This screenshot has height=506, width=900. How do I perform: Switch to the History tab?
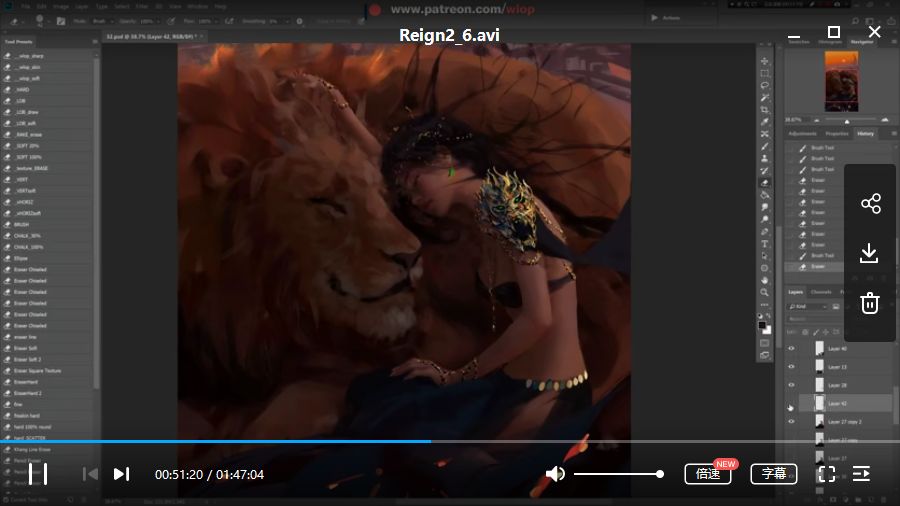[x=865, y=133]
